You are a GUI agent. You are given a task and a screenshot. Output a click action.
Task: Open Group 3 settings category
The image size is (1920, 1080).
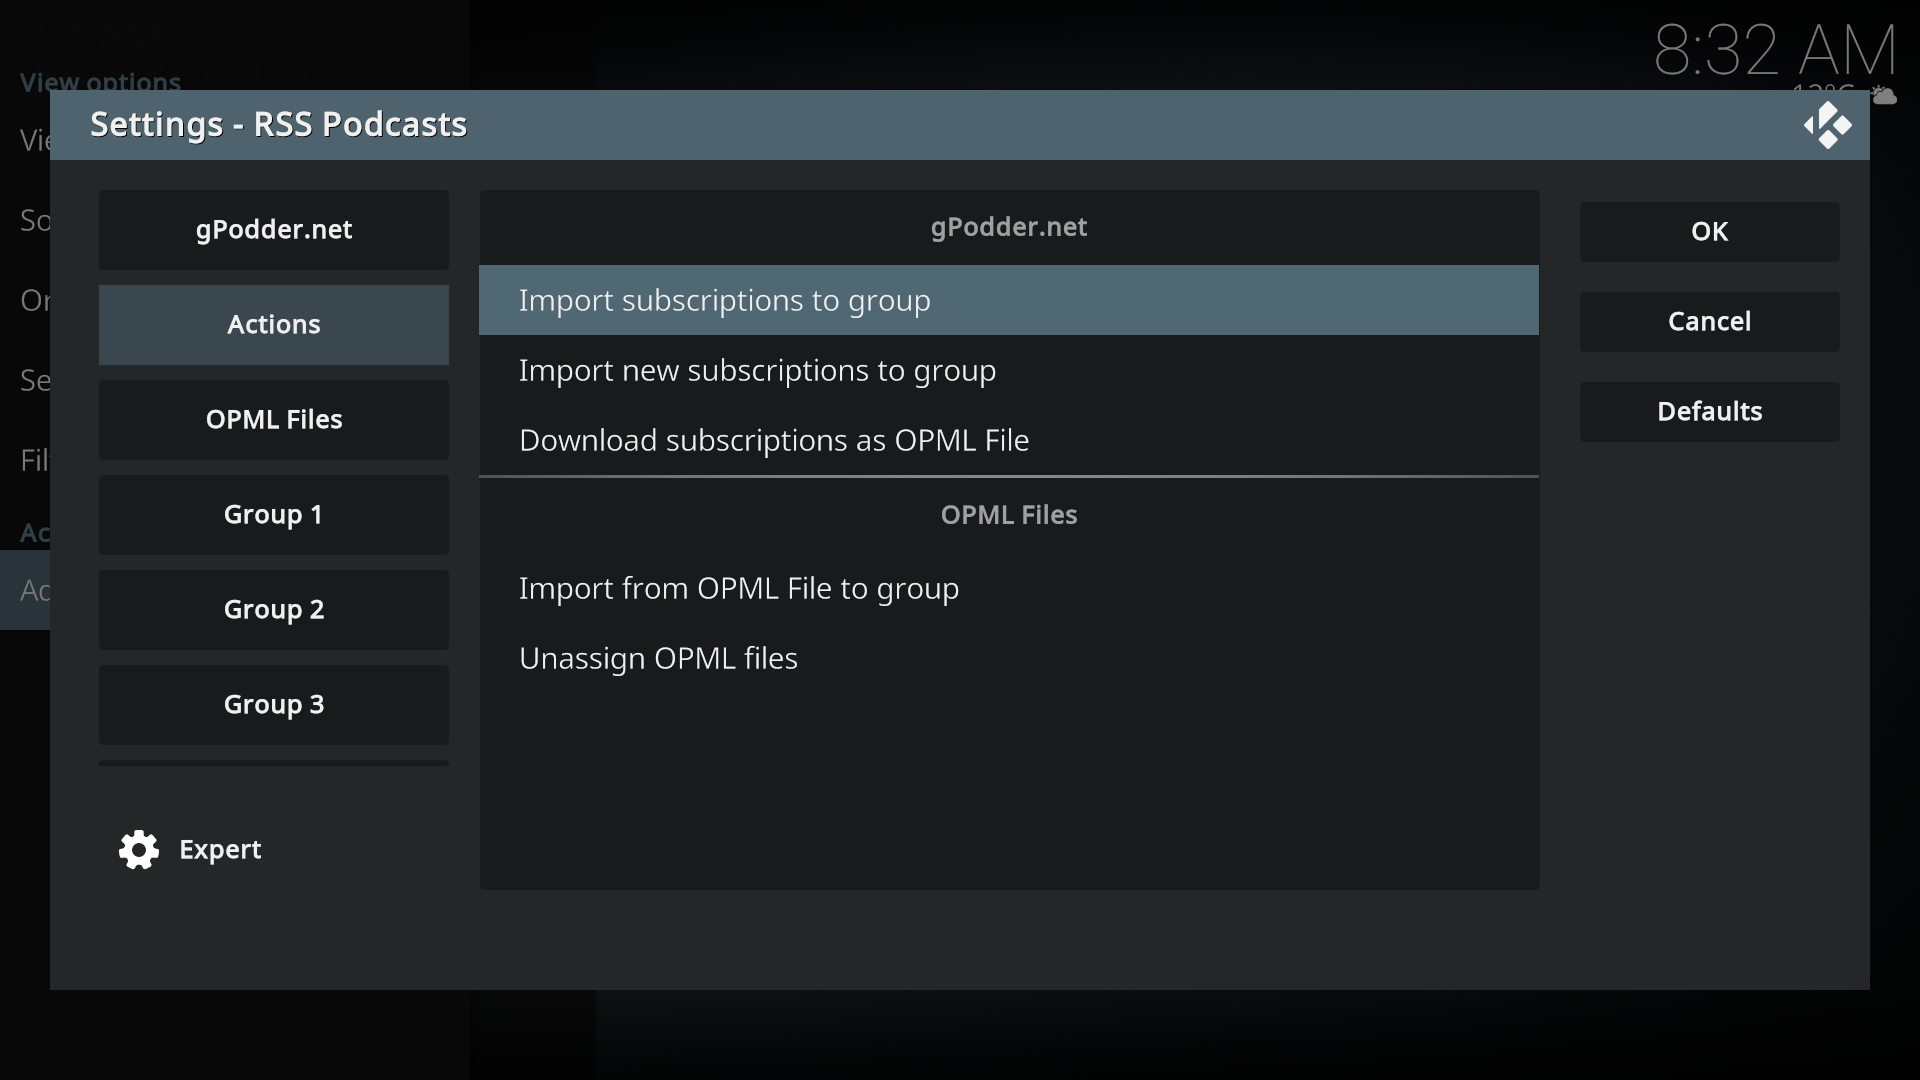tap(273, 705)
